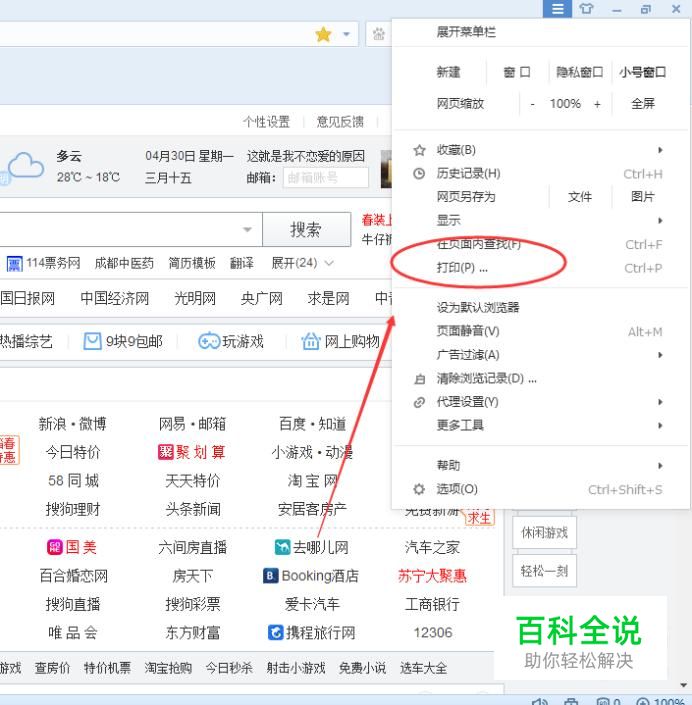The image size is (692, 705).
Task: Open 光明网 news link
Action: (195, 299)
